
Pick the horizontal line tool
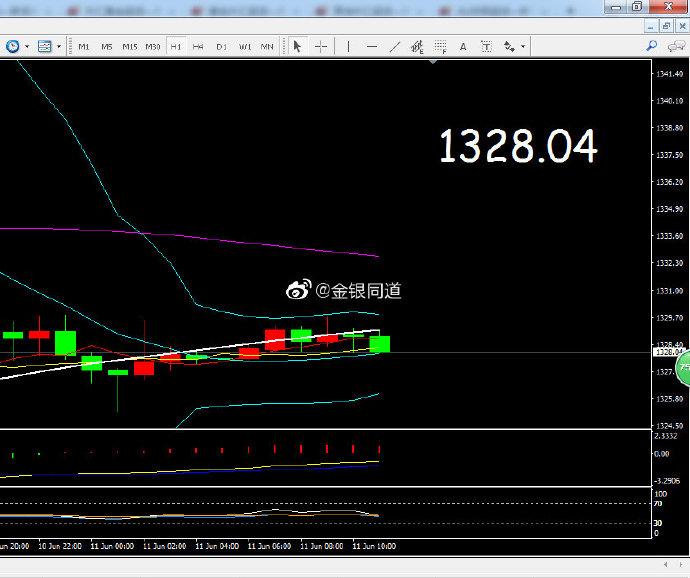(x=372, y=46)
